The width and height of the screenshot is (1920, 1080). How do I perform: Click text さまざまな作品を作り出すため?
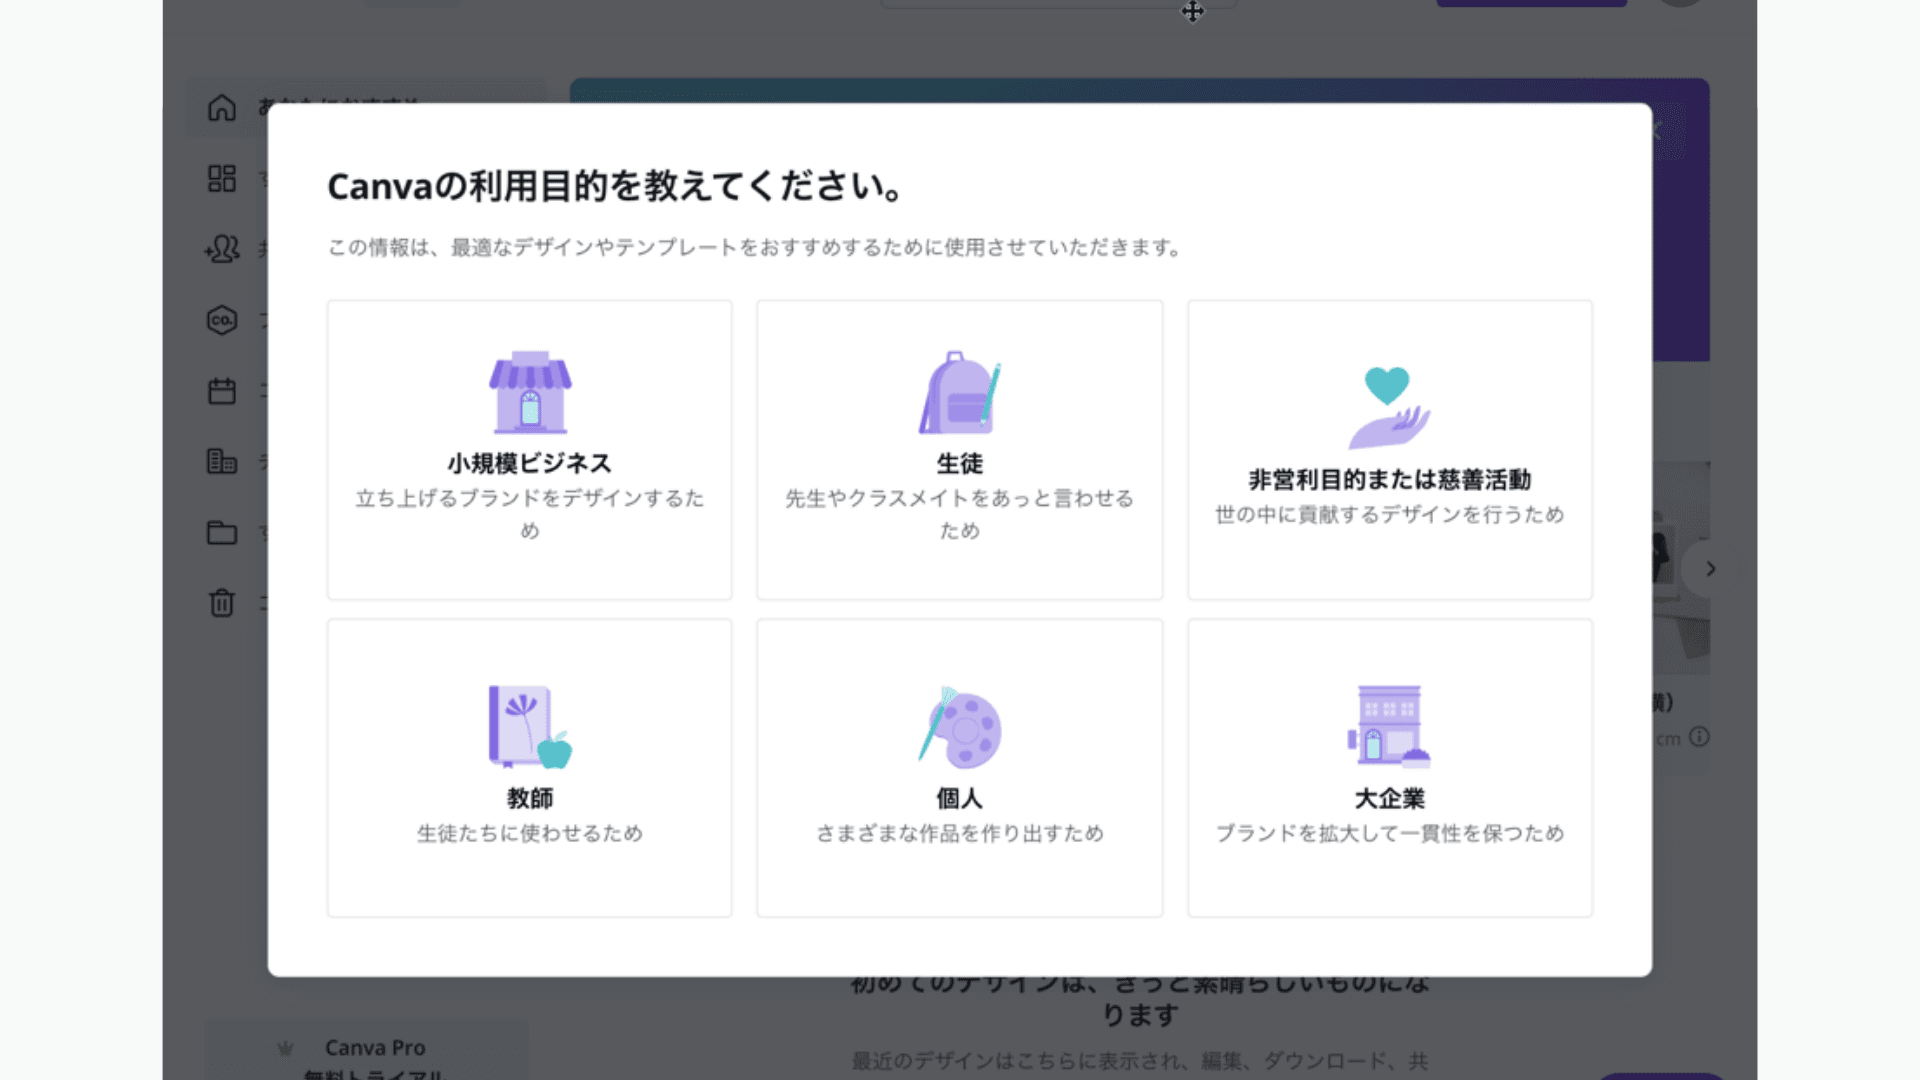click(x=960, y=834)
